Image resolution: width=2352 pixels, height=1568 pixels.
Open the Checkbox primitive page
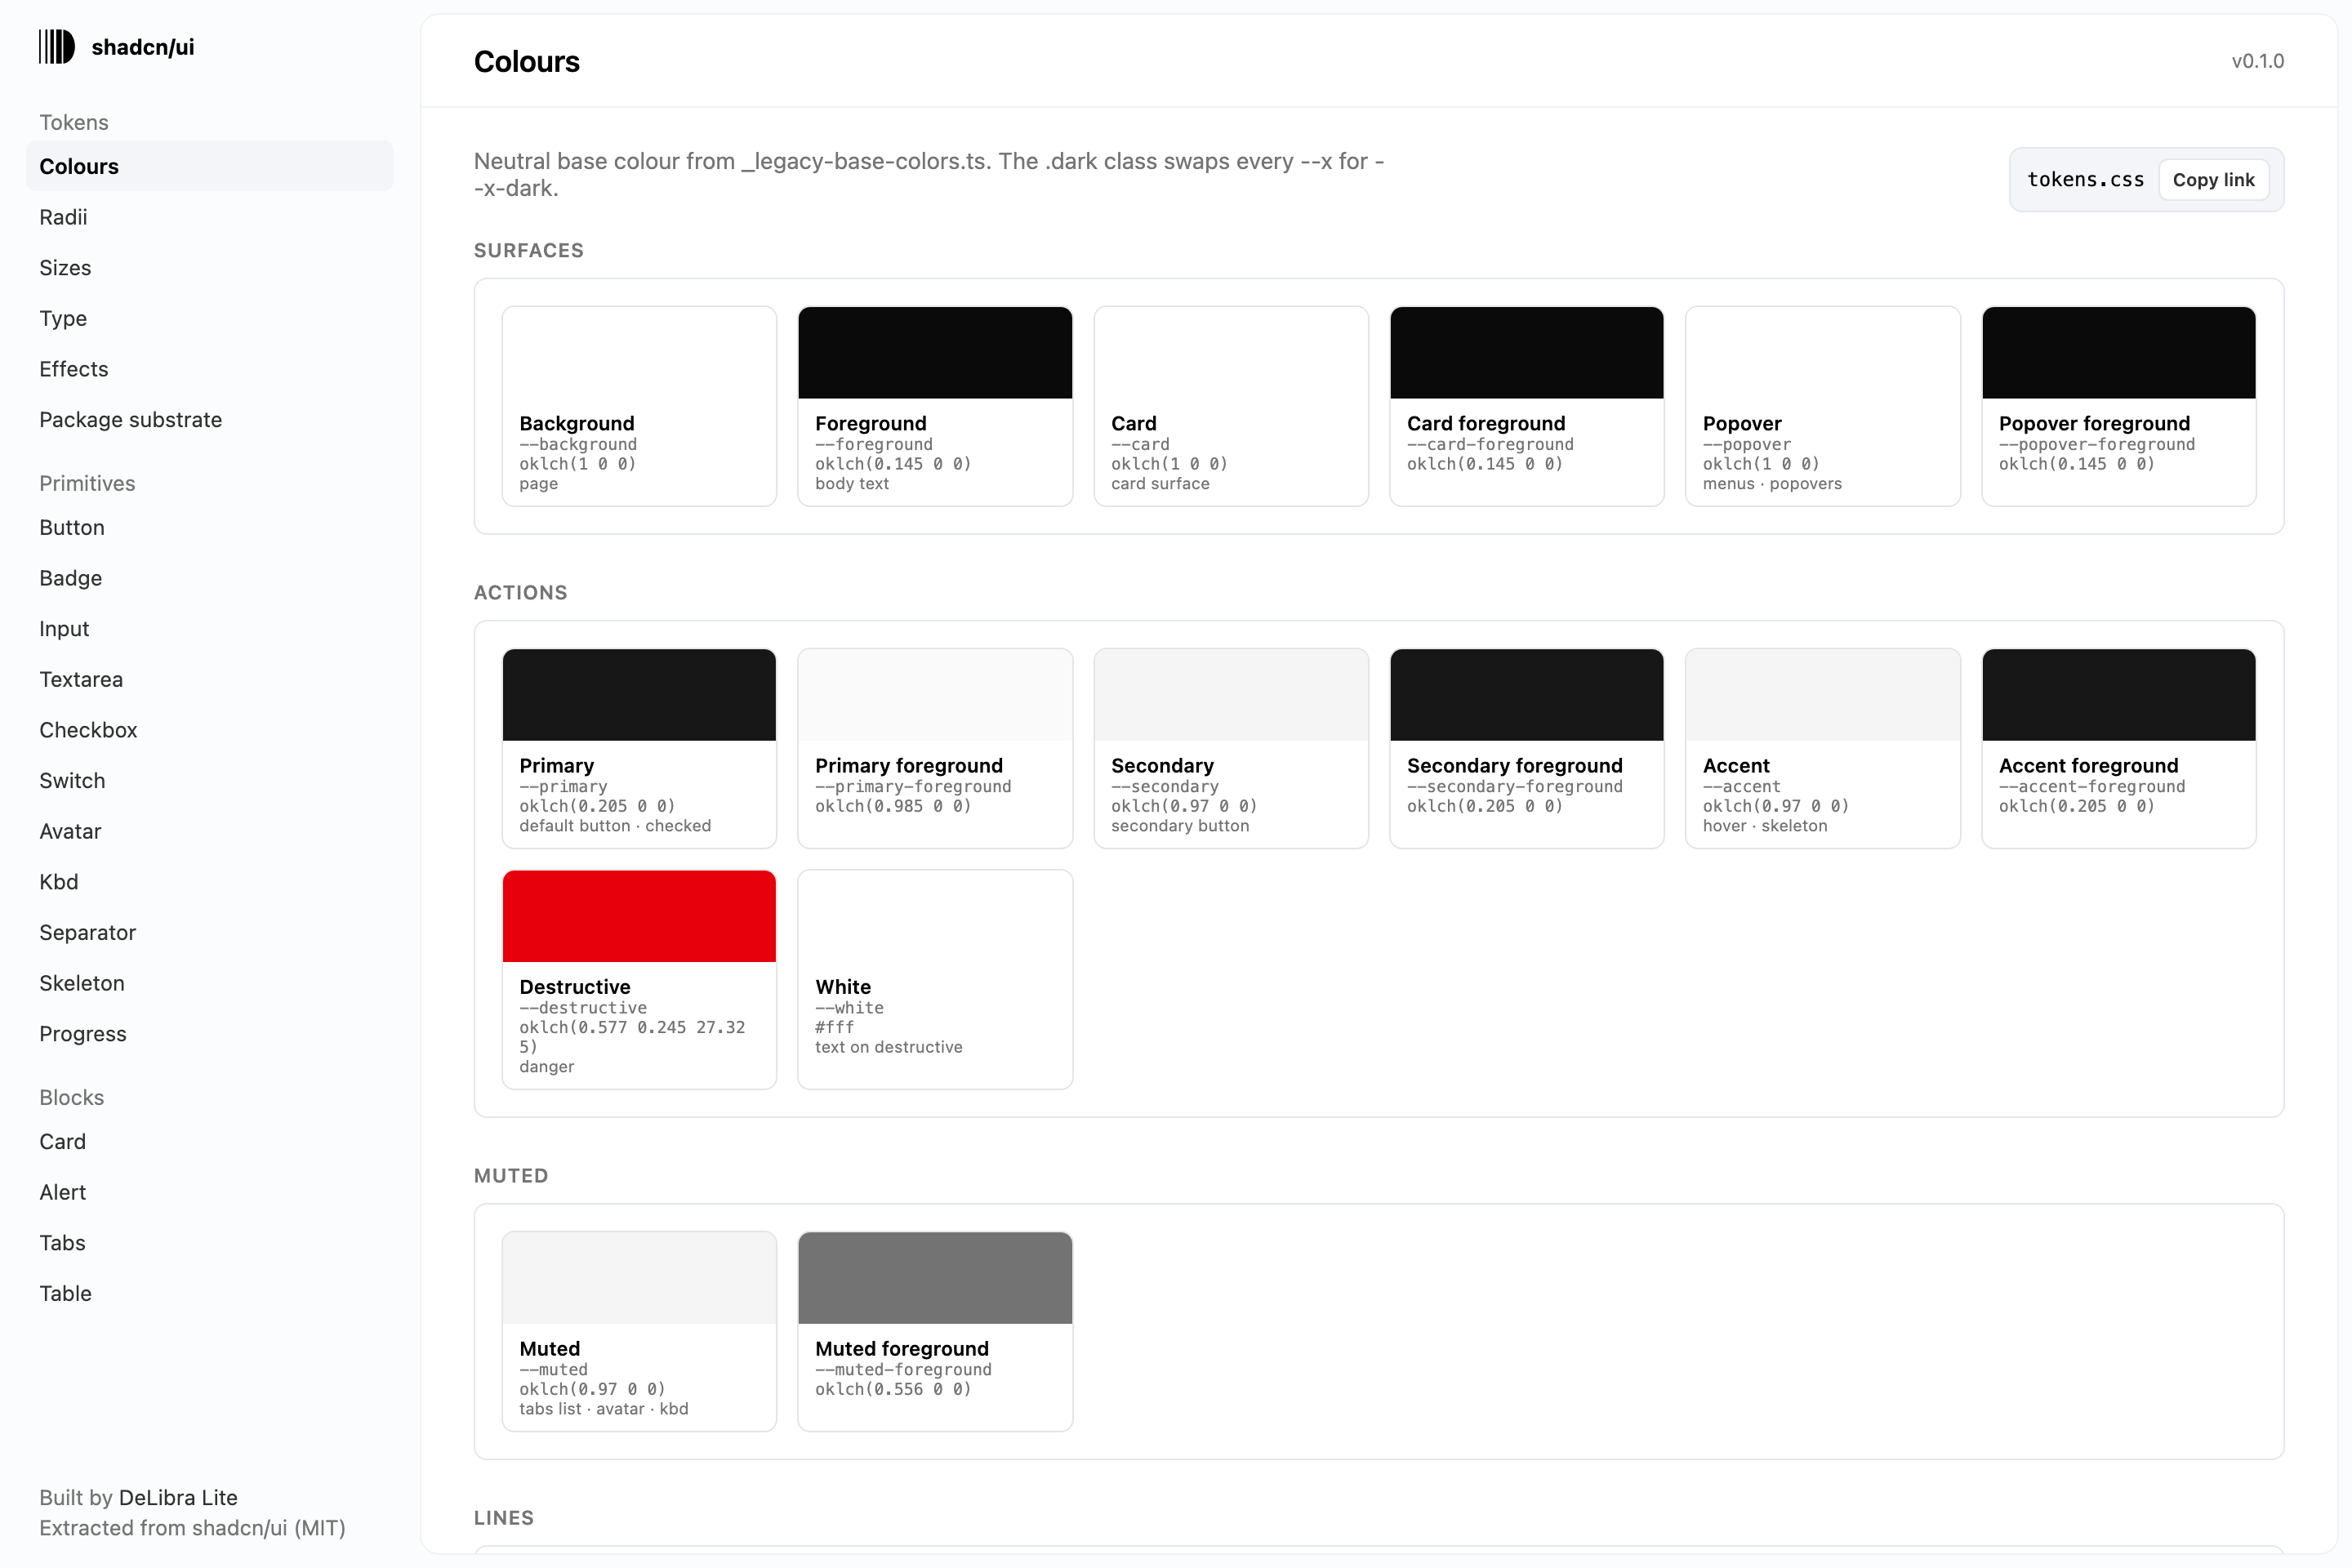[209, 730]
